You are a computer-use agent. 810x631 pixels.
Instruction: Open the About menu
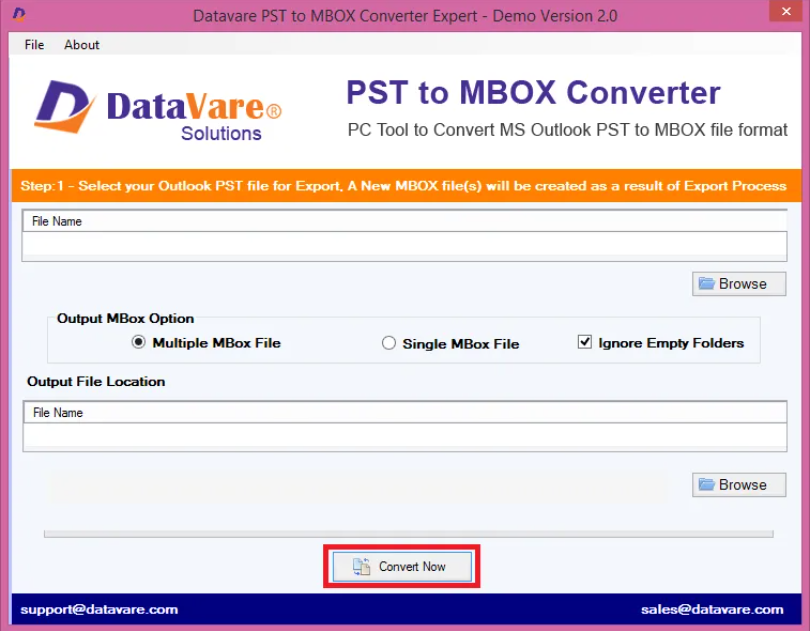pyautogui.click(x=82, y=45)
